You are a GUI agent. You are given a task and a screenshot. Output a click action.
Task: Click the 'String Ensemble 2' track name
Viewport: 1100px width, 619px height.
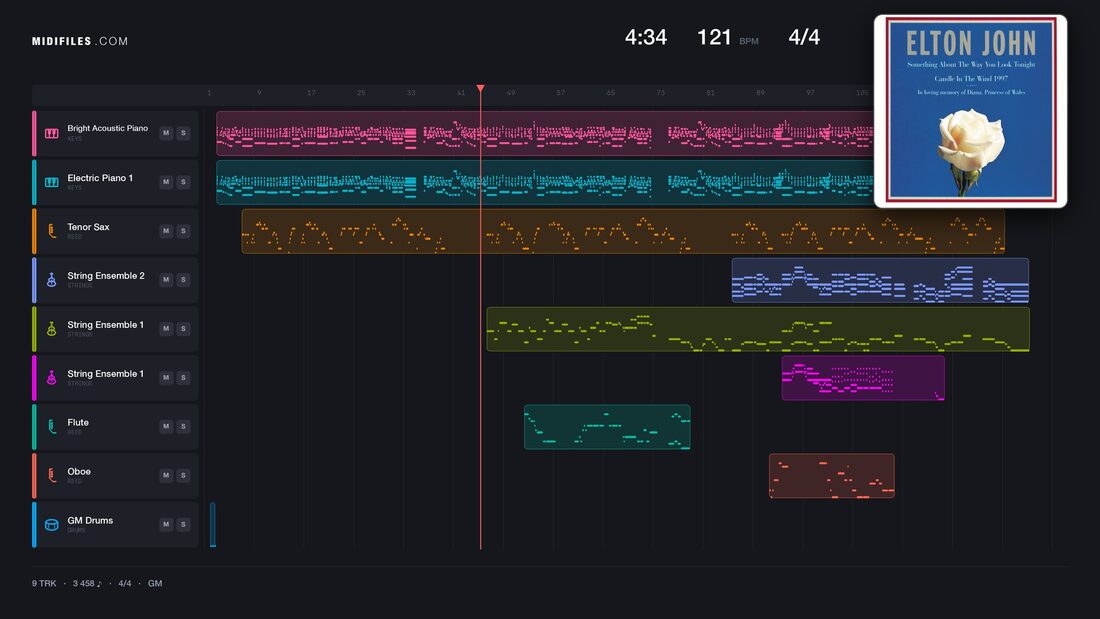click(x=106, y=276)
